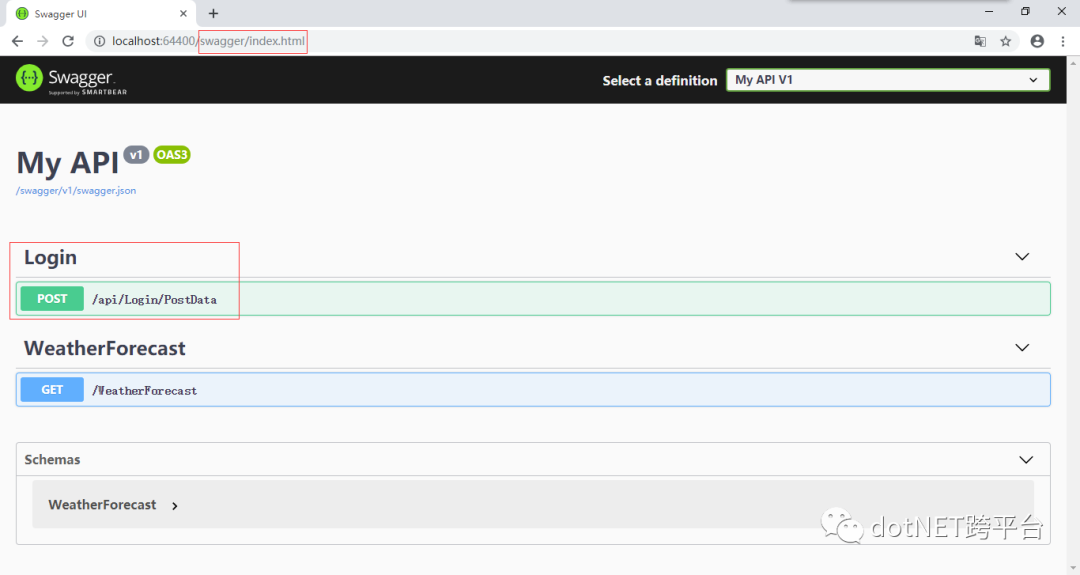Bookmark this page with the star icon
Viewport: 1080px width, 575px height.
[1006, 41]
